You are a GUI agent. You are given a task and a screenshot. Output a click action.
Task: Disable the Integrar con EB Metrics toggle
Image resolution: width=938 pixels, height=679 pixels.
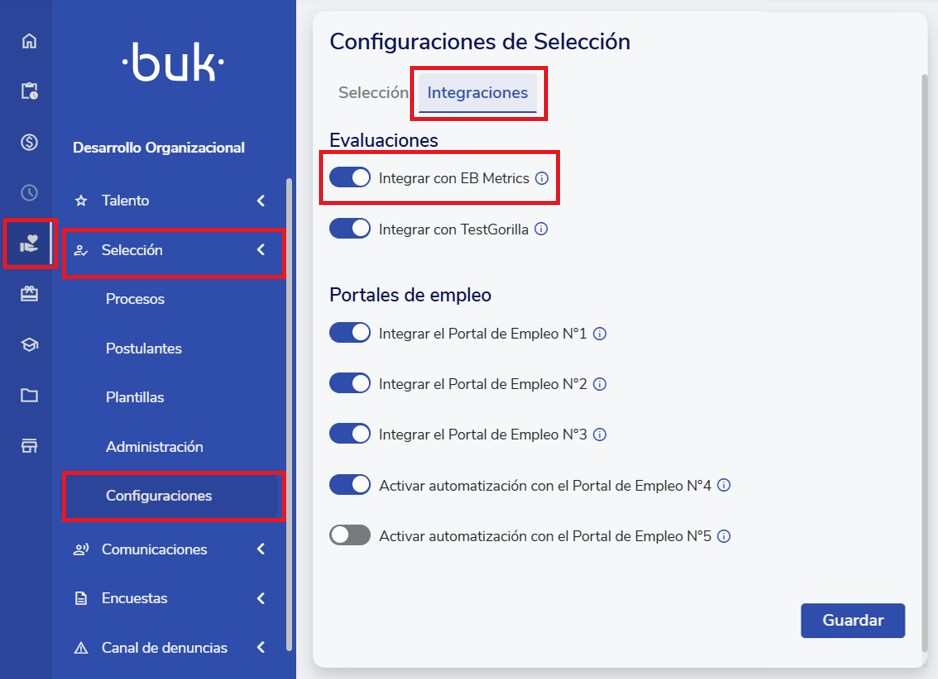point(350,178)
